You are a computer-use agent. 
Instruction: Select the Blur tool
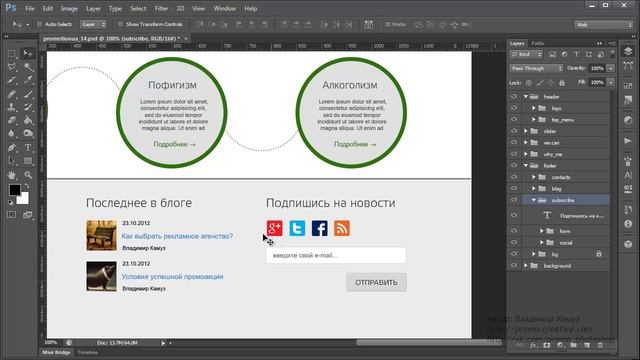click(x=12, y=133)
